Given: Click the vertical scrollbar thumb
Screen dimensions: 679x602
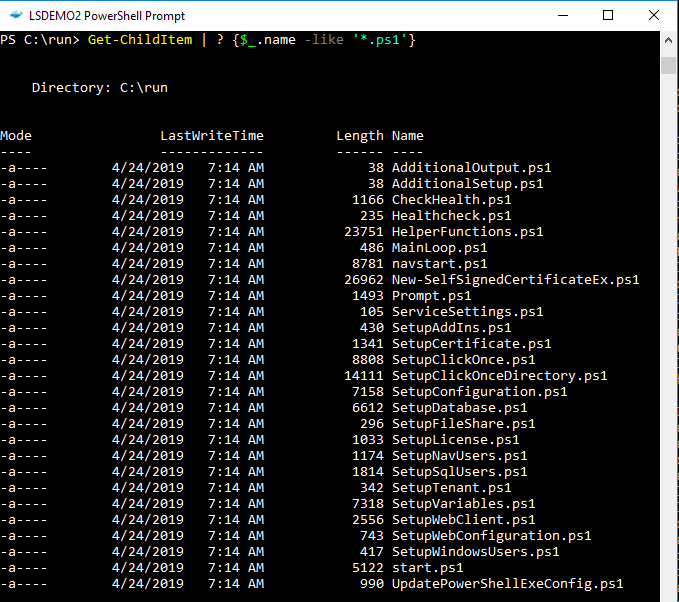Looking at the screenshot, I should (669, 65).
